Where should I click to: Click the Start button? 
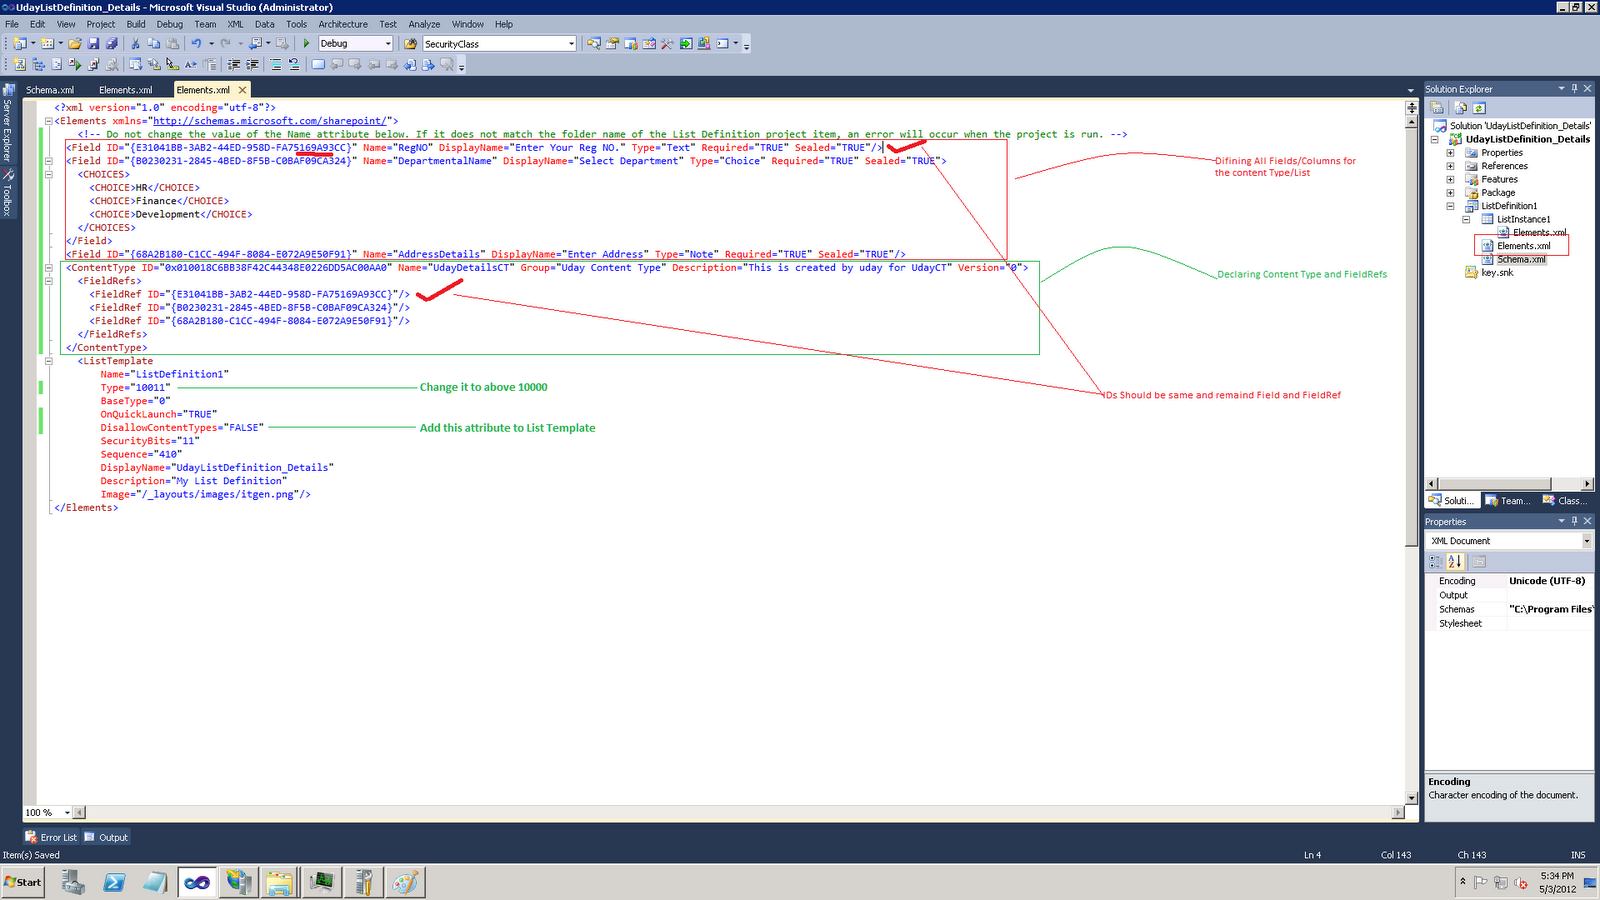tap(23, 882)
